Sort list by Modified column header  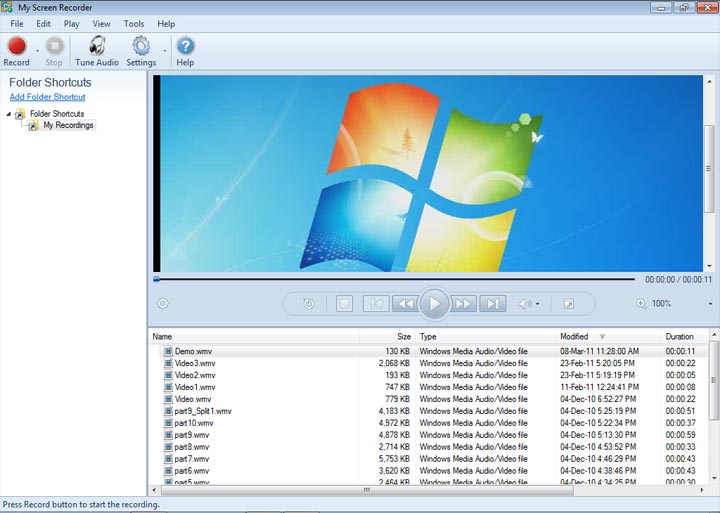click(x=574, y=337)
